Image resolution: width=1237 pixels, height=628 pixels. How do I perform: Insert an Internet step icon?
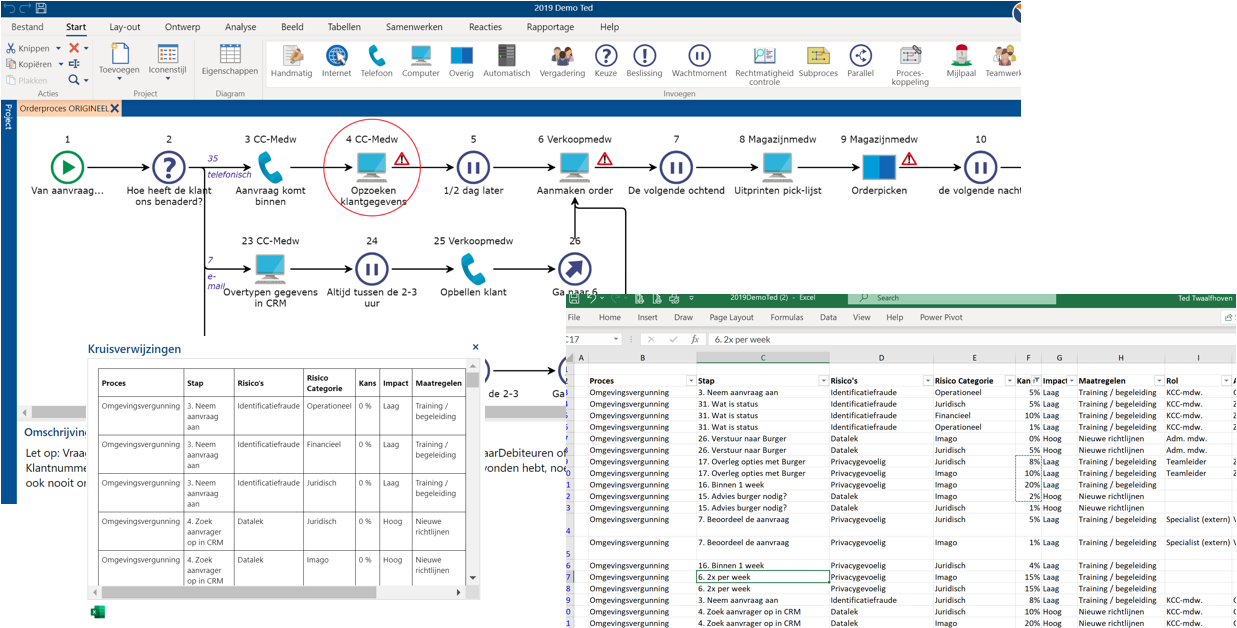pos(336,60)
